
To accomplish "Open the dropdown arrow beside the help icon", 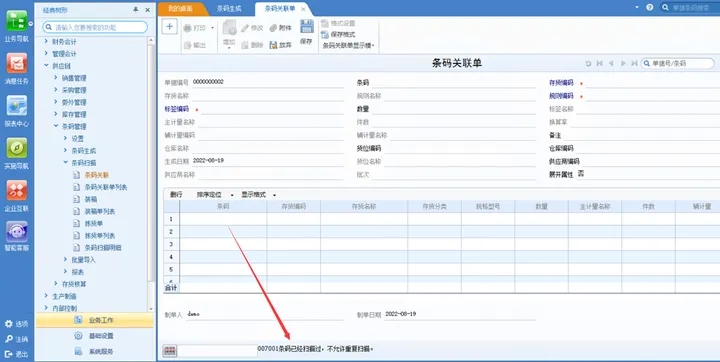I will (x=637, y=7).
